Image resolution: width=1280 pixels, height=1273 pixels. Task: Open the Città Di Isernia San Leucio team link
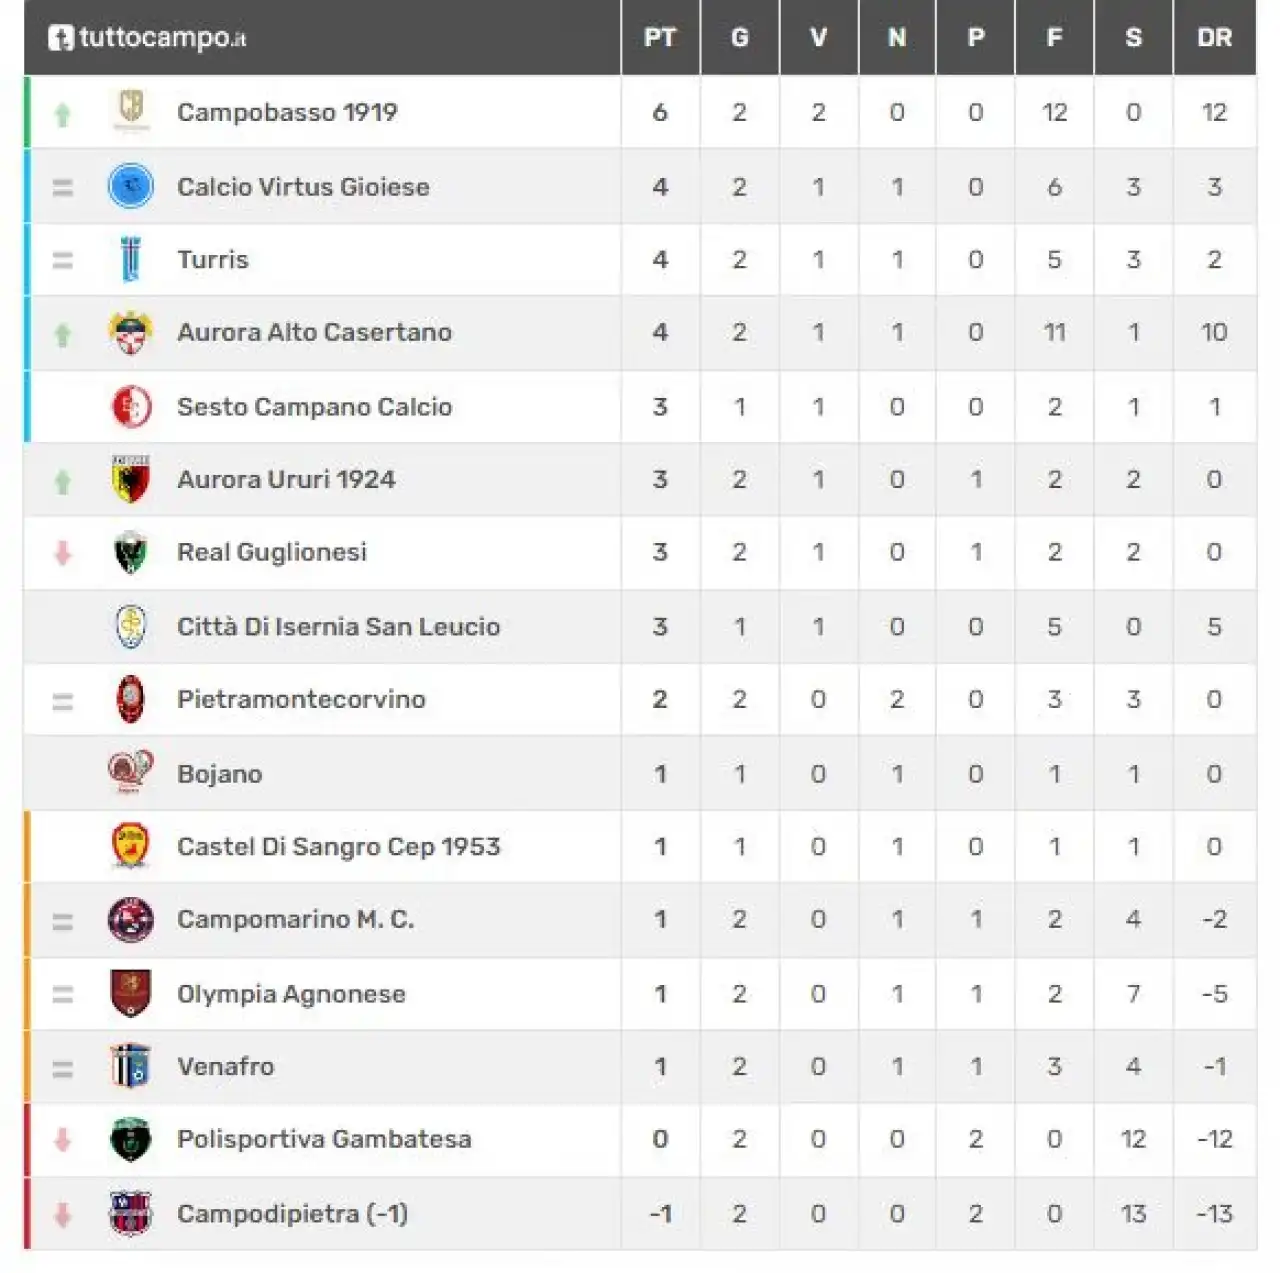click(x=338, y=626)
